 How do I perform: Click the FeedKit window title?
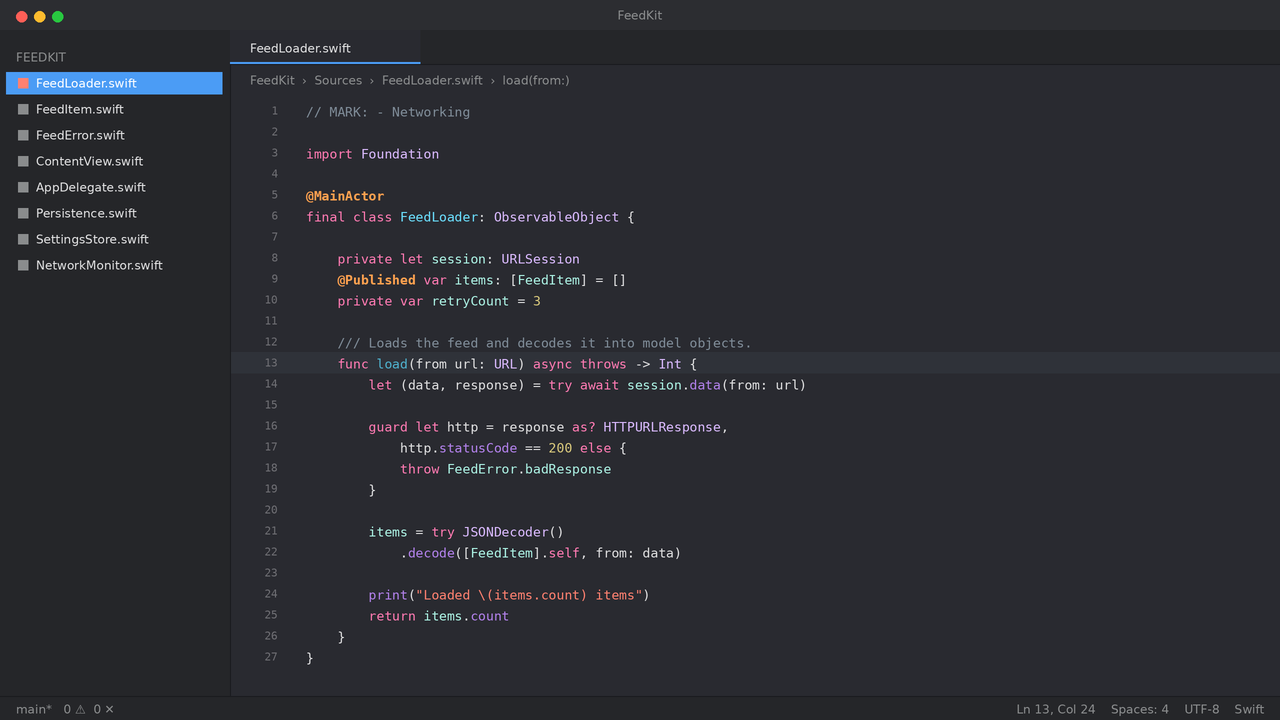point(640,15)
